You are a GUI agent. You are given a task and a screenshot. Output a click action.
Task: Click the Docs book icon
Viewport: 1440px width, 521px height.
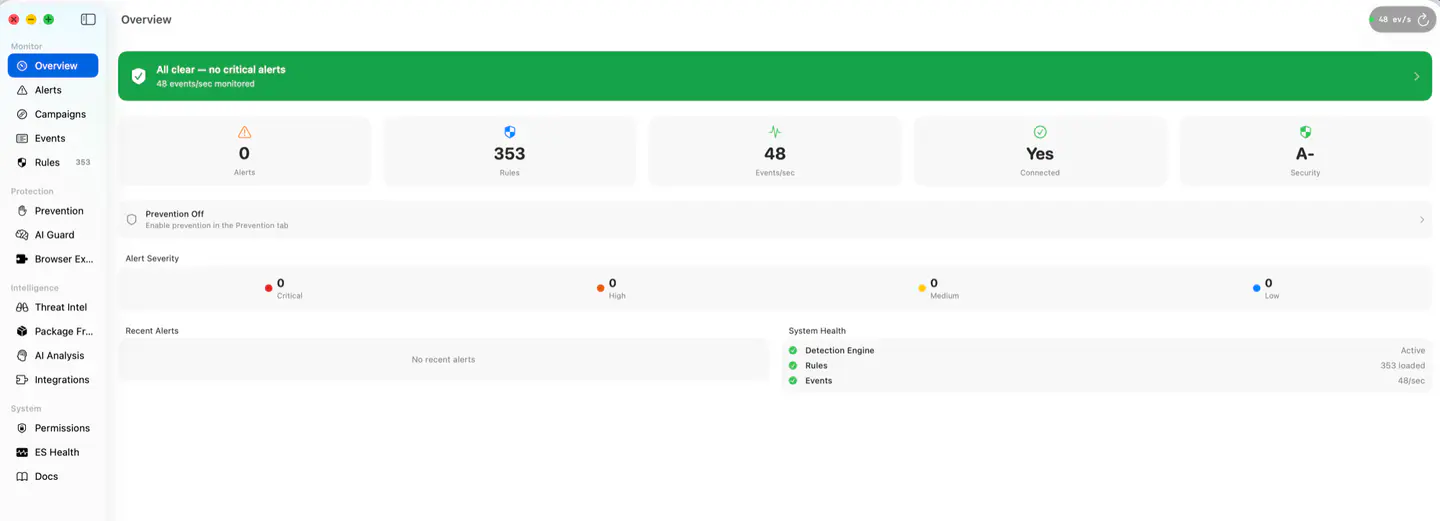pyautogui.click(x=22, y=476)
